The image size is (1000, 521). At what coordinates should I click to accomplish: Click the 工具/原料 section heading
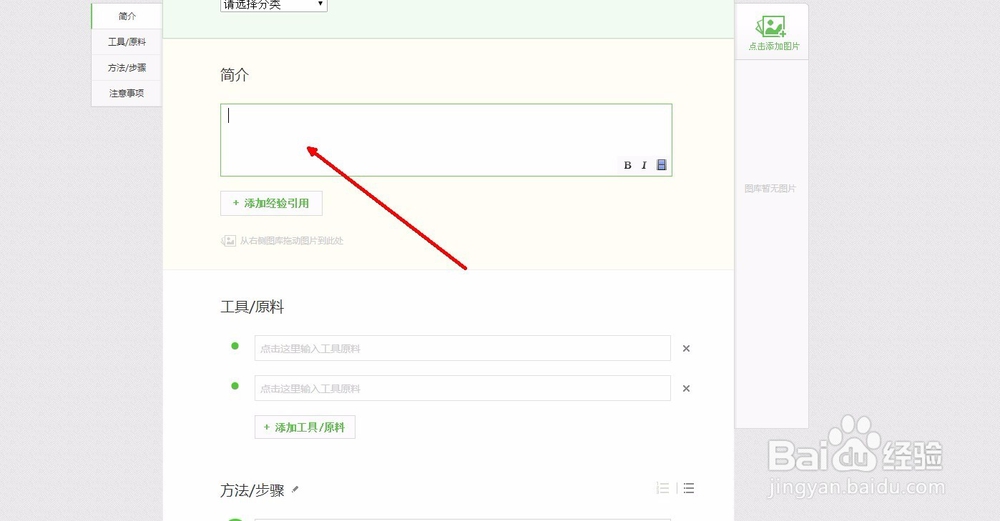(252, 307)
